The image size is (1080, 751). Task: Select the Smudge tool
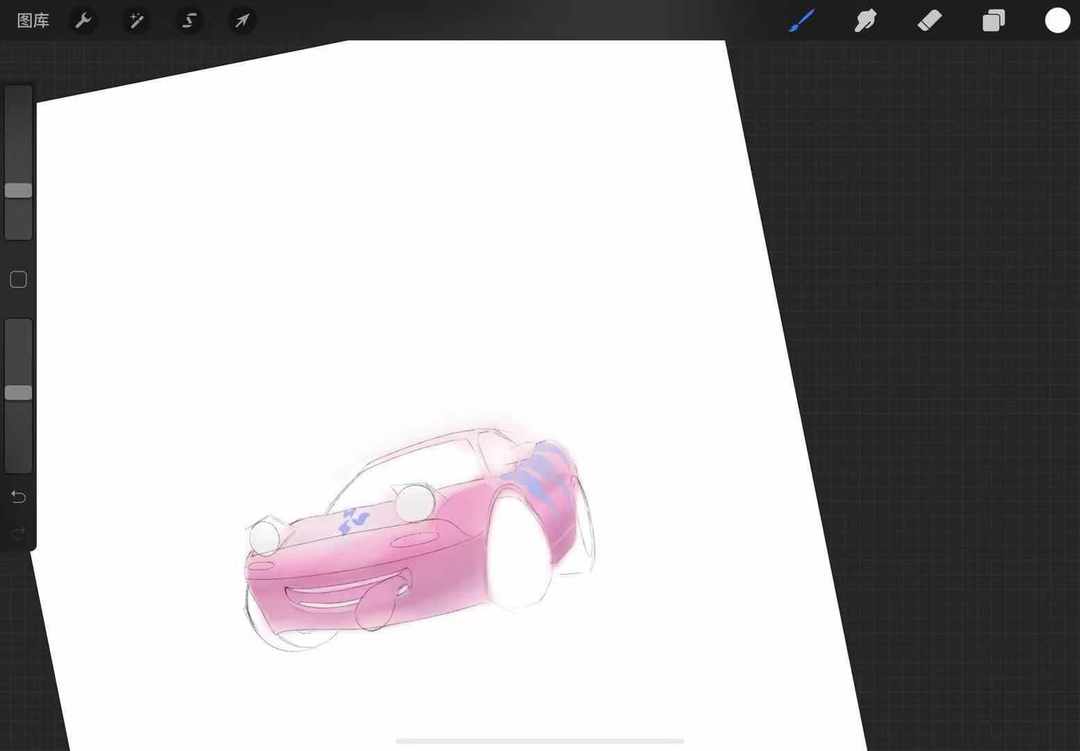click(x=866, y=21)
